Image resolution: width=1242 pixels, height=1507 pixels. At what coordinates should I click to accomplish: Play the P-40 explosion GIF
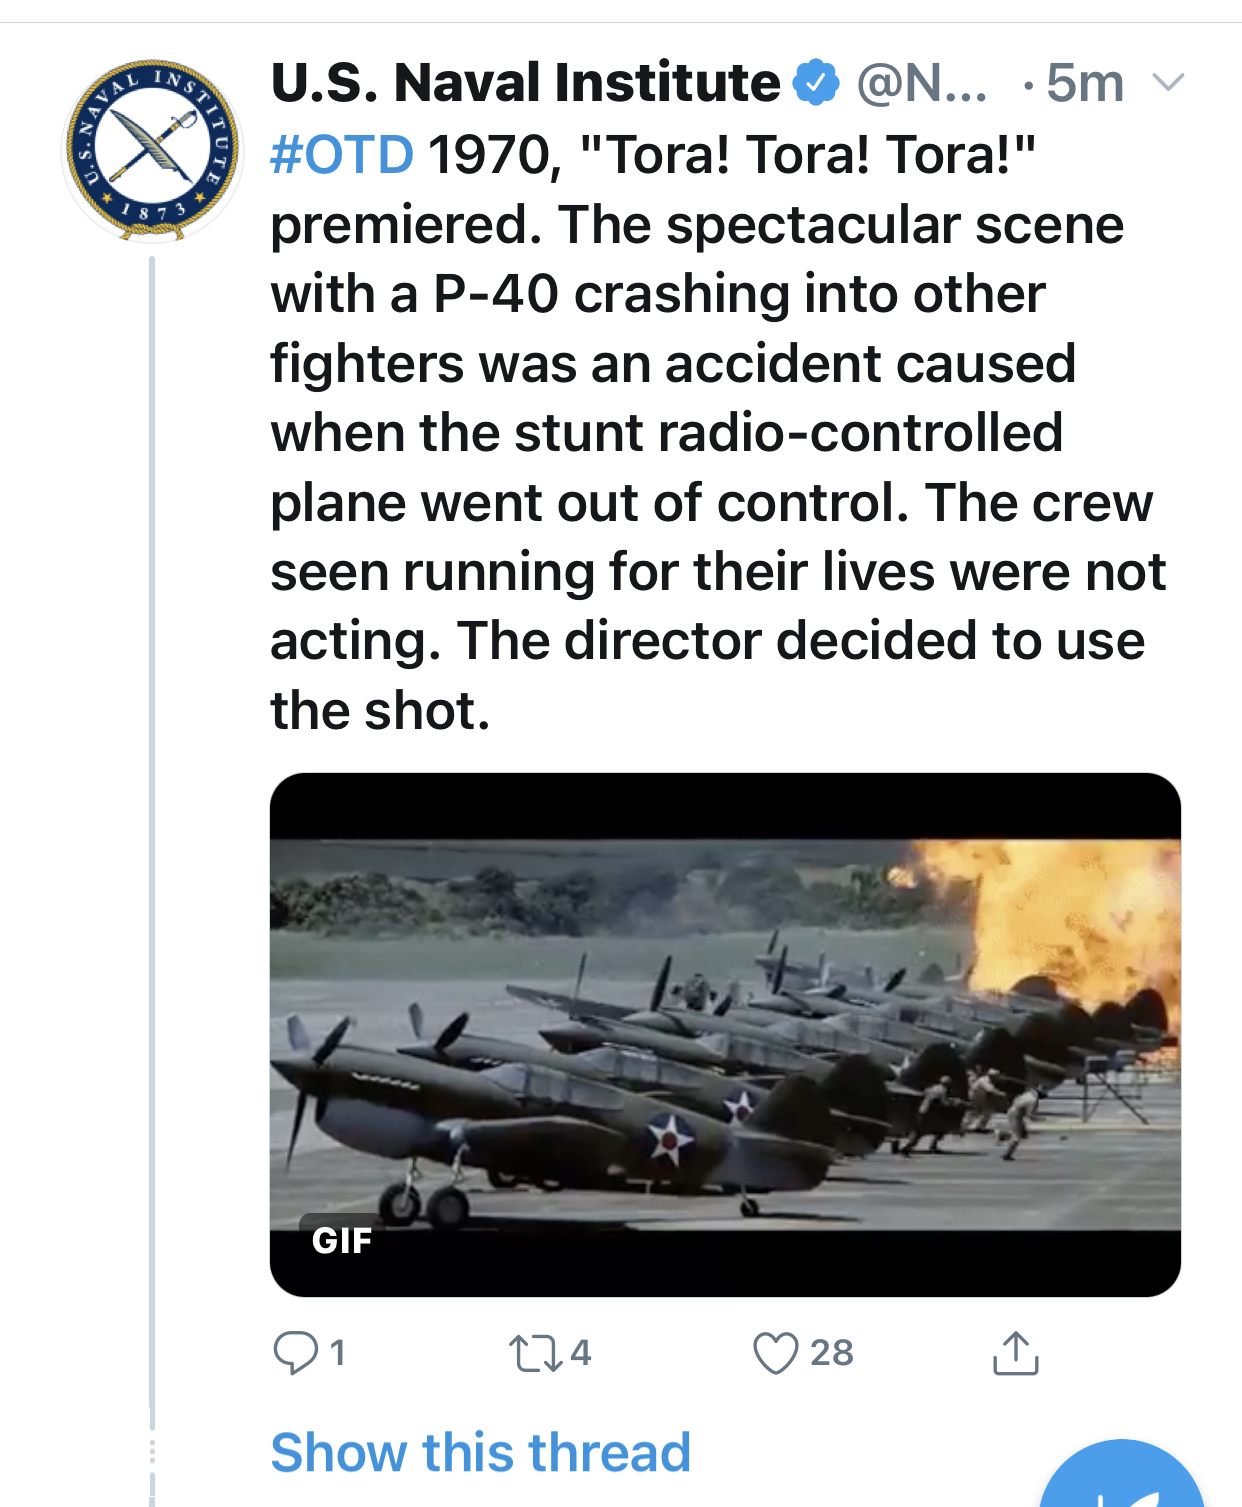coord(725,1035)
